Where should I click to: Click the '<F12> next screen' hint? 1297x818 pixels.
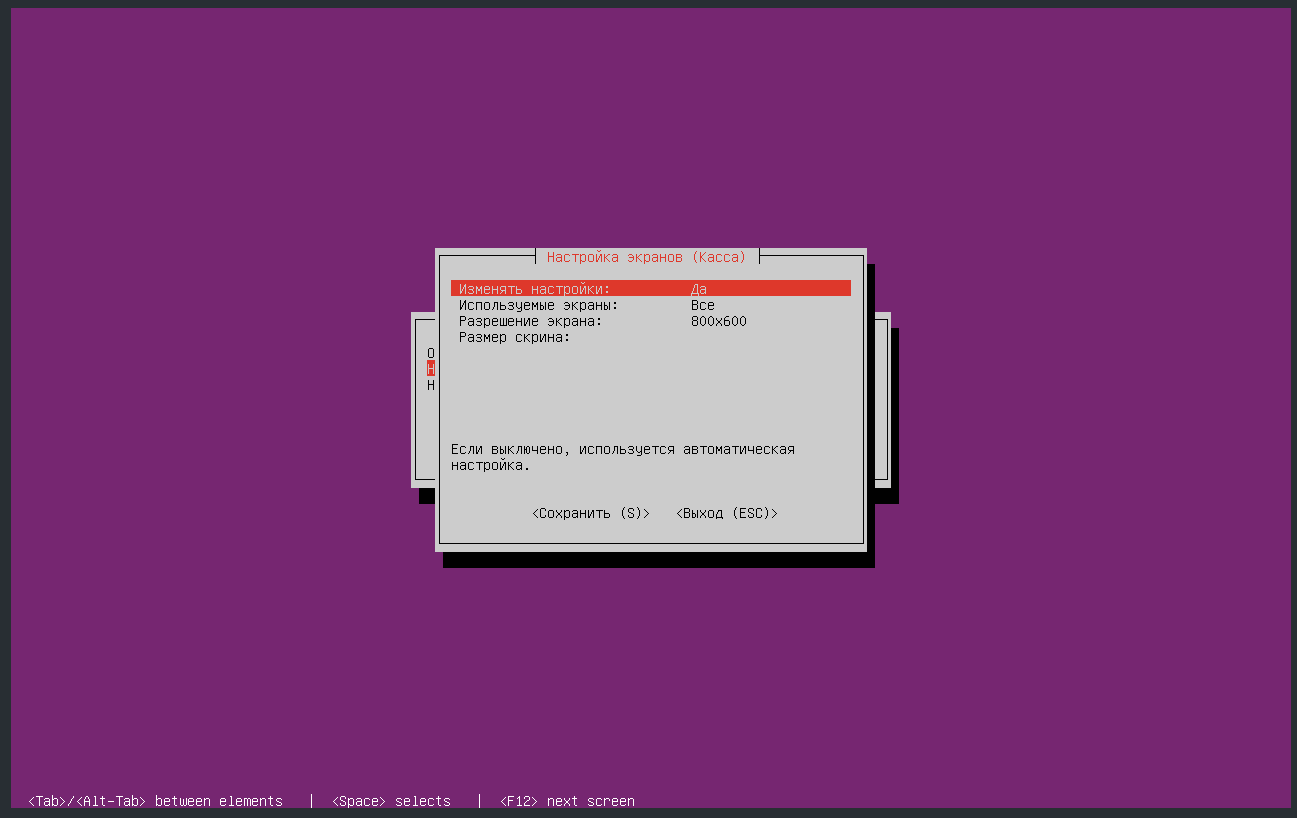point(567,801)
